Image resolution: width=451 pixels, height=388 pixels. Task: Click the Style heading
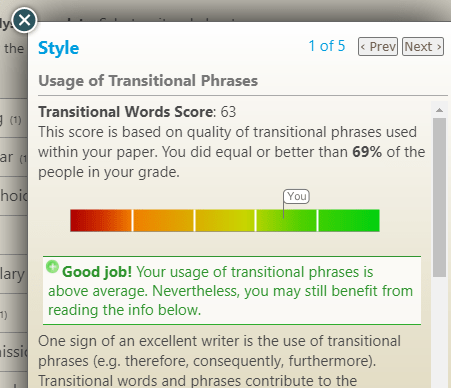pos(59,48)
